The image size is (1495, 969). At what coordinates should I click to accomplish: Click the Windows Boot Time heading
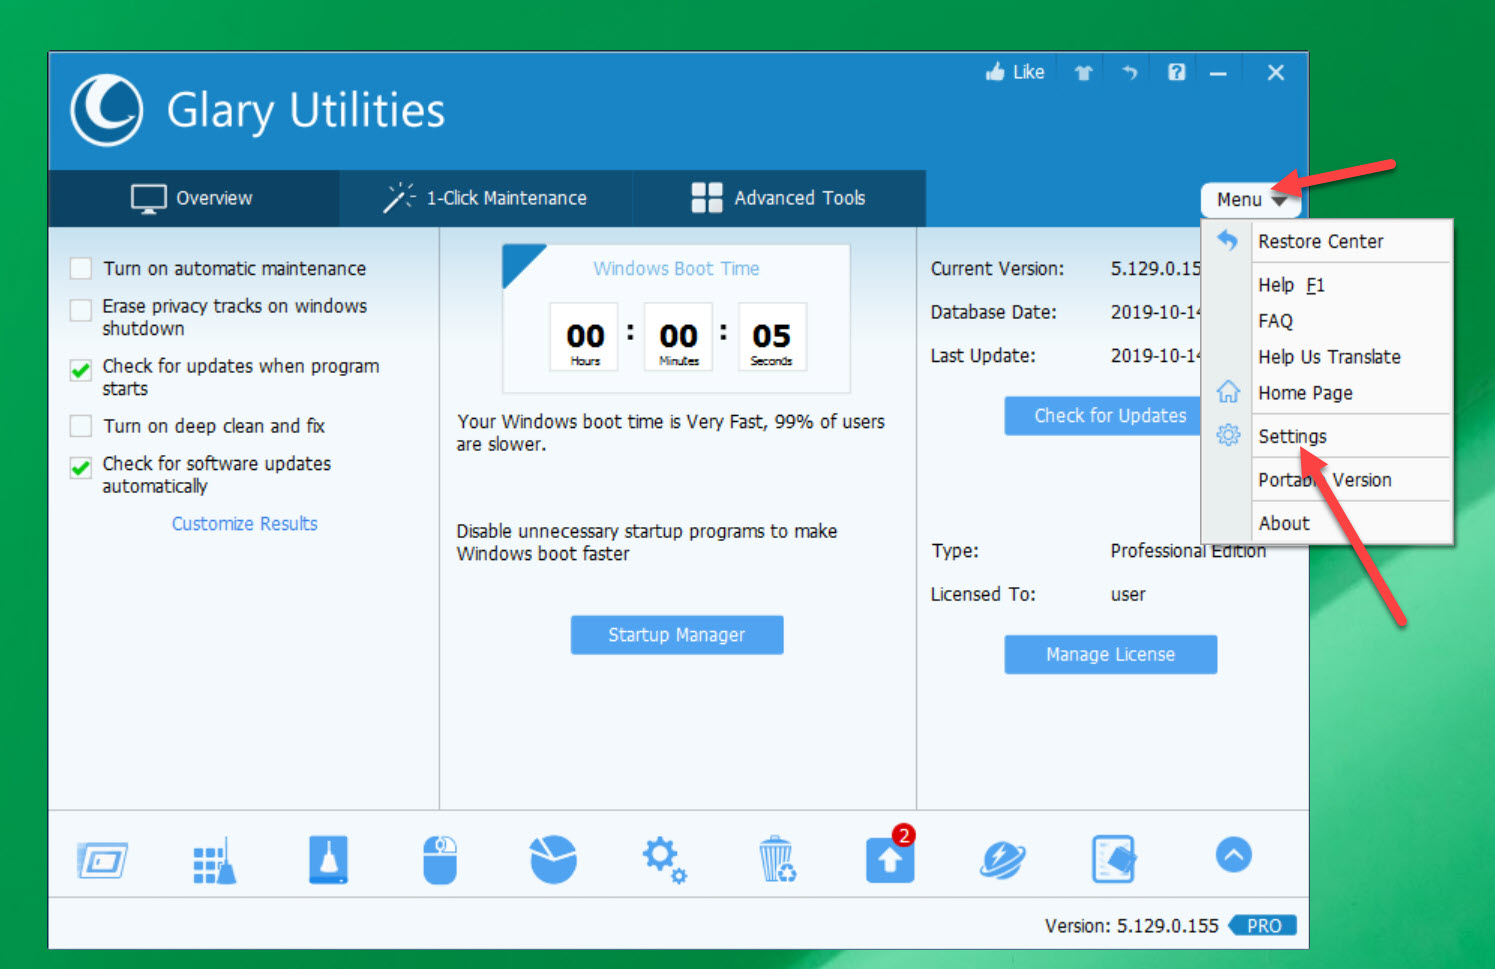(x=676, y=268)
